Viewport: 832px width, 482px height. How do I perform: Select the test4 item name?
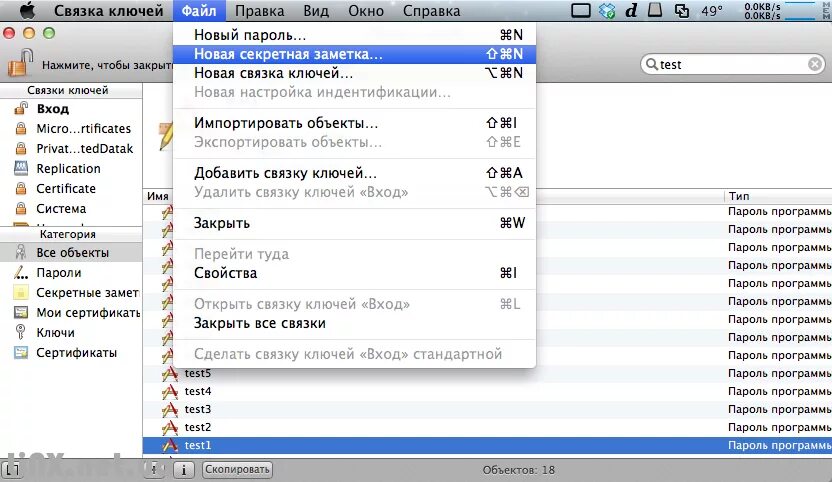pos(198,392)
